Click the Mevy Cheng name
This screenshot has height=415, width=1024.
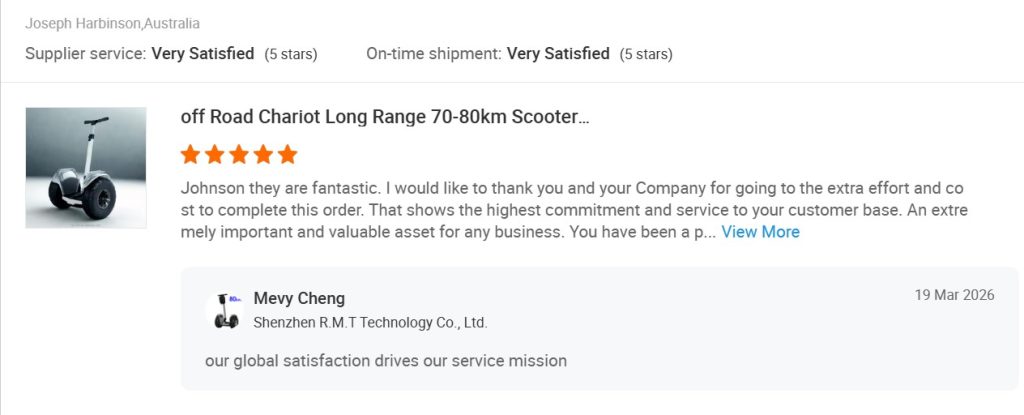pyautogui.click(x=299, y=298)
